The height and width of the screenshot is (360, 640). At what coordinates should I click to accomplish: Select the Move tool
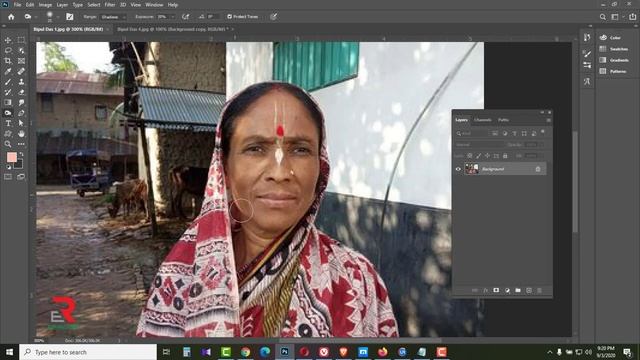pos(8,40)
